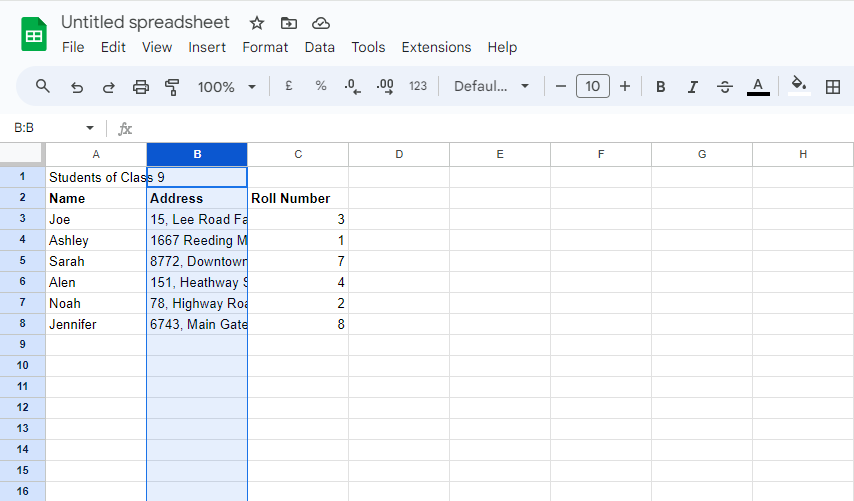Click the redo arrow icon
This screenshot has width=854, height=501.
(x=108, y=87)
